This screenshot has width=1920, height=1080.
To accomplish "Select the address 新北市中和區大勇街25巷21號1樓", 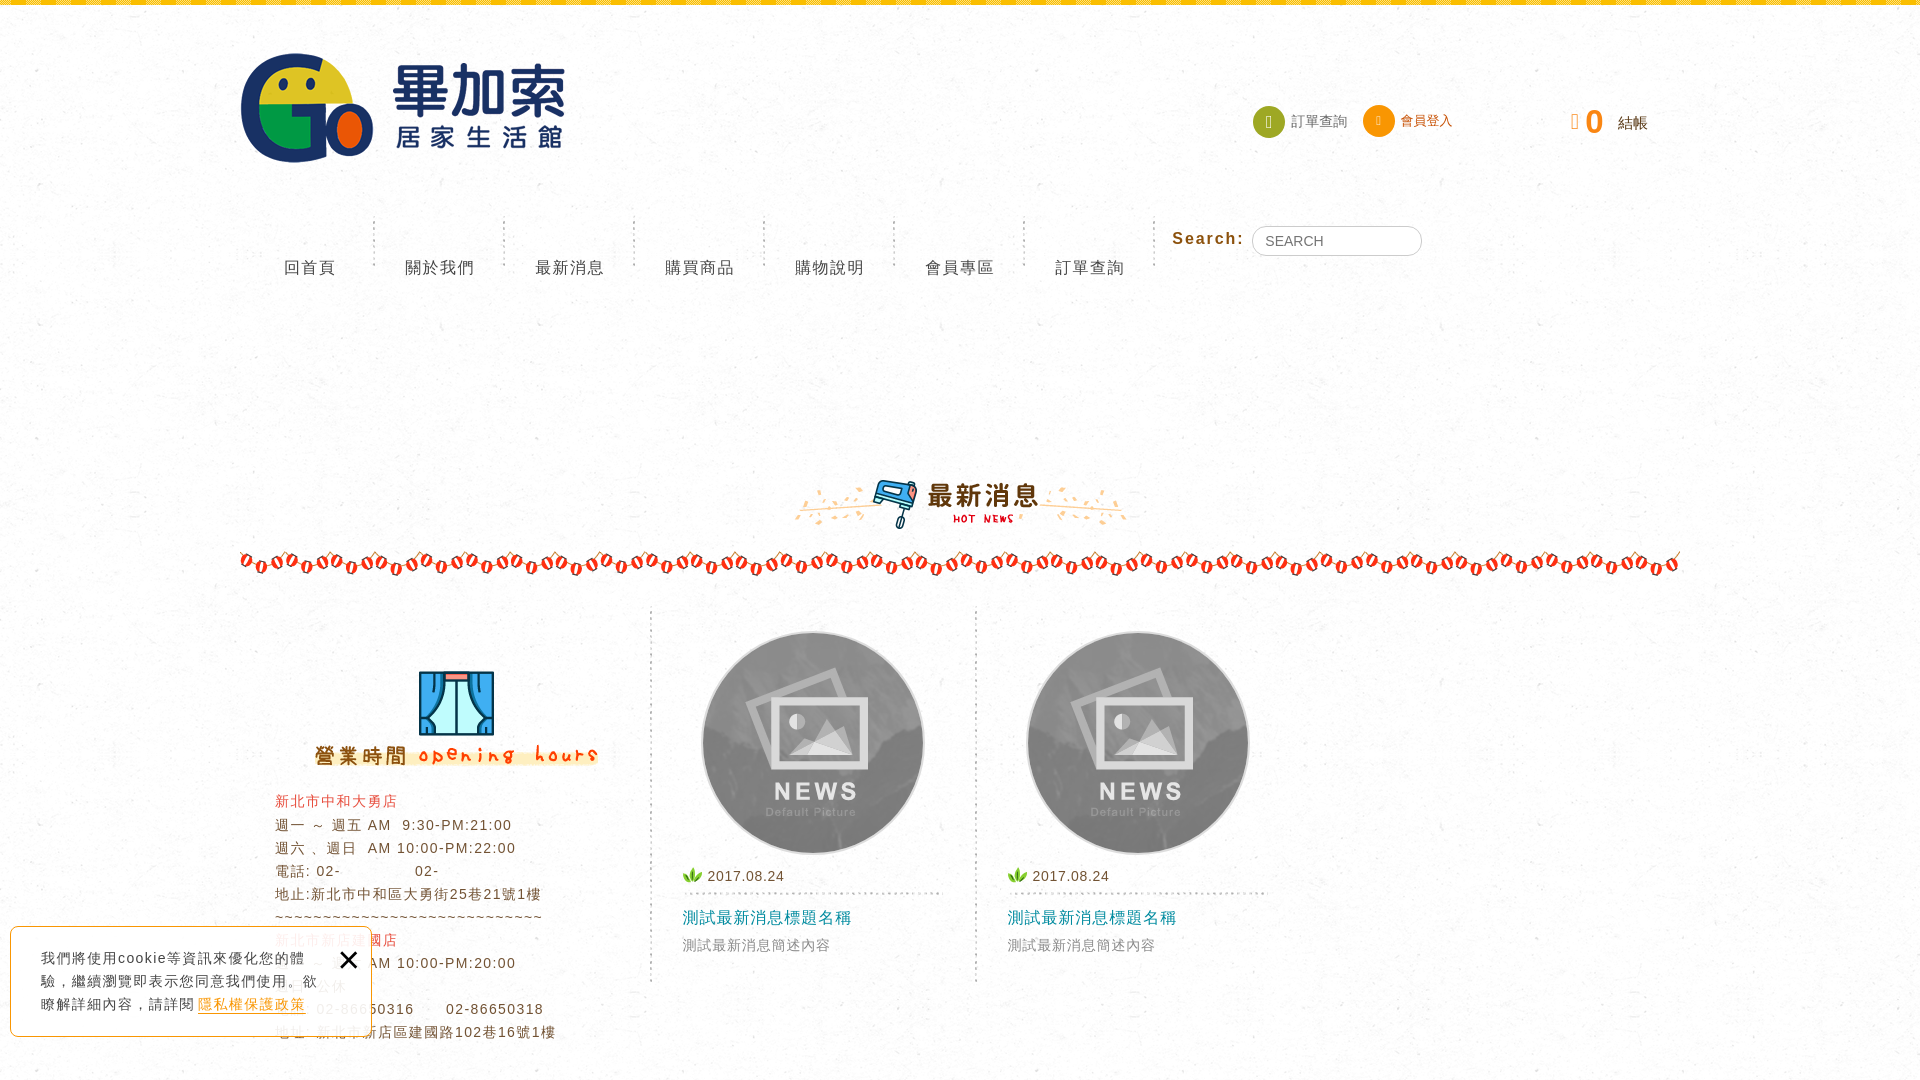I will point(426,894).
